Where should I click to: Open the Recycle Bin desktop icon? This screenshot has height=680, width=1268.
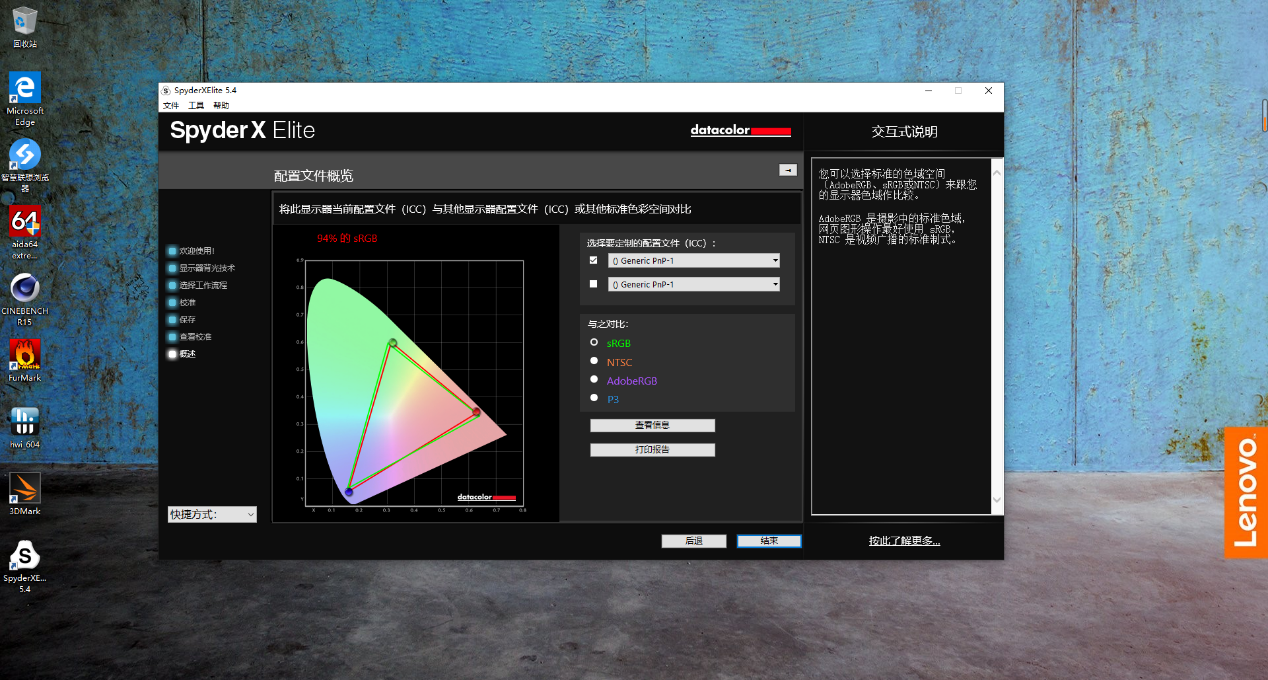(x=25, y=27)
